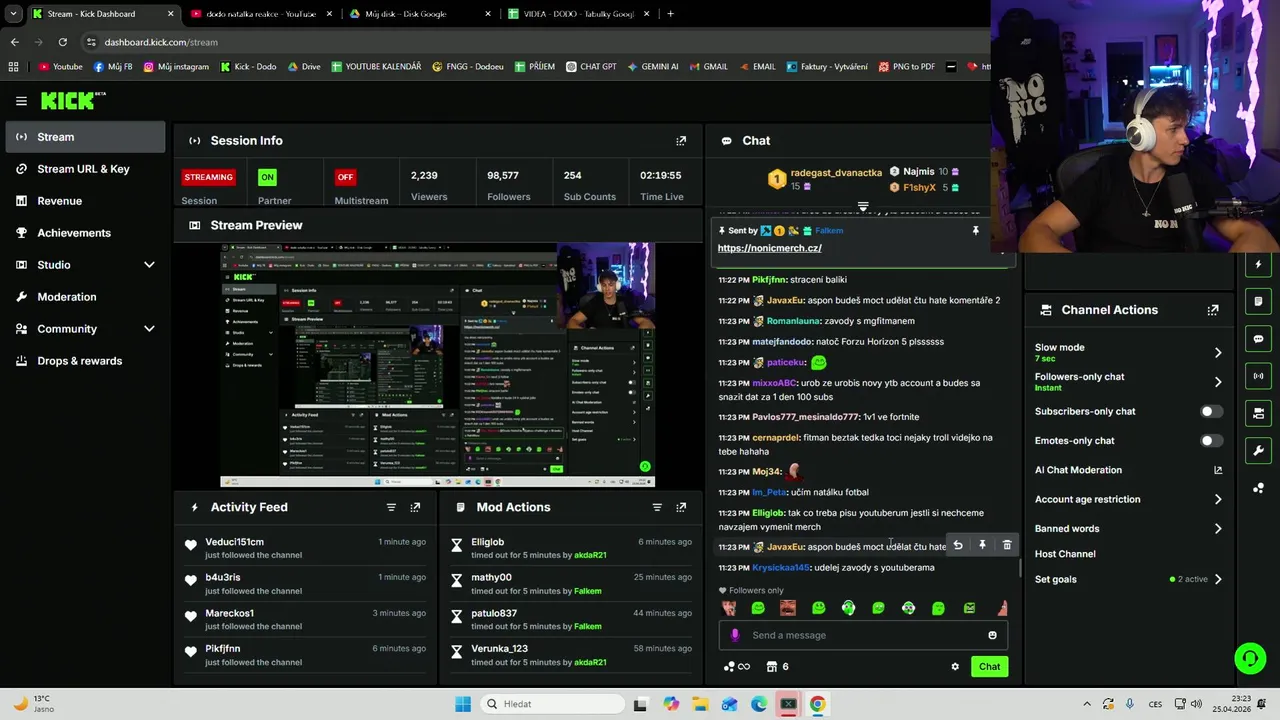Click the Stream Preview video thumbnail
This screenshot has height=720, width=1280.
[437, 365]
